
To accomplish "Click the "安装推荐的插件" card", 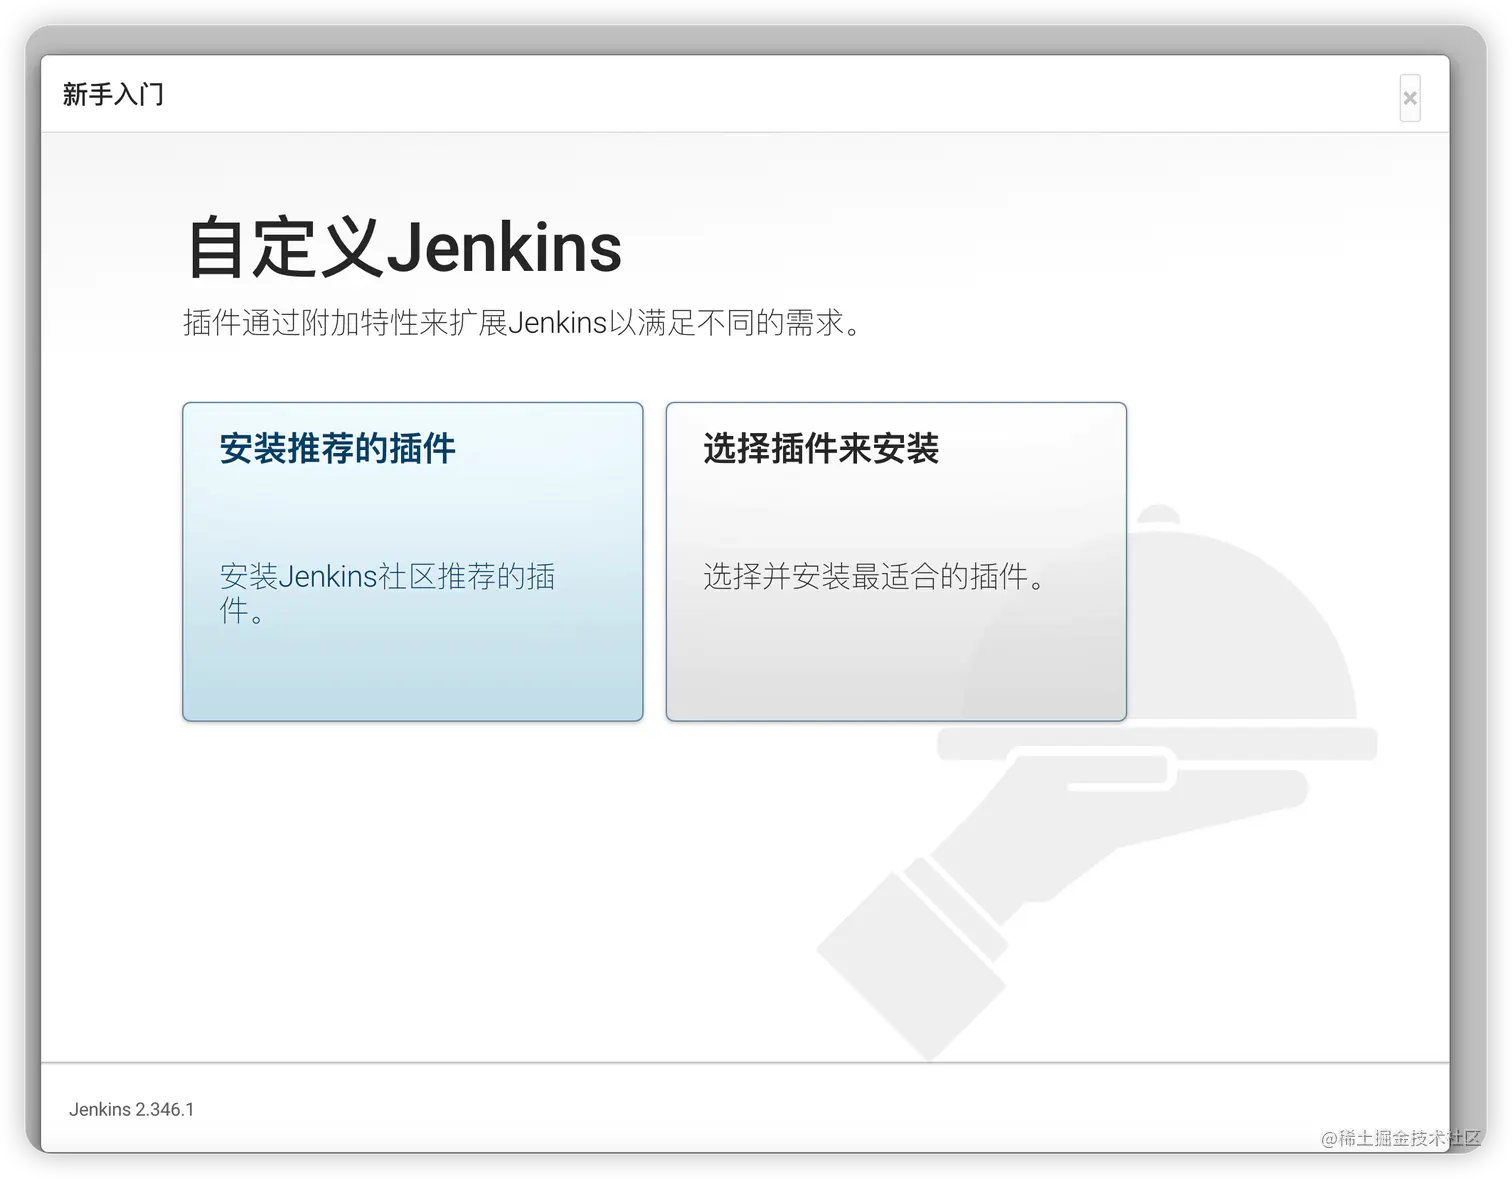I will click(x=412, y=561).
